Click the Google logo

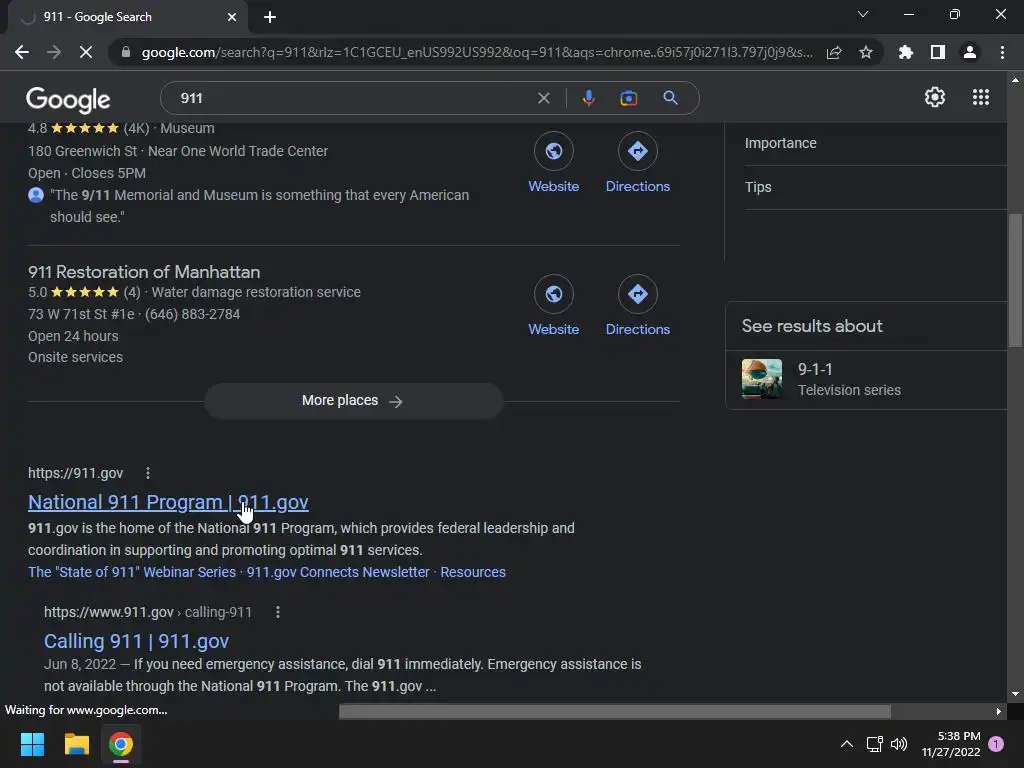pyautogui.click(x=68, y=99)
